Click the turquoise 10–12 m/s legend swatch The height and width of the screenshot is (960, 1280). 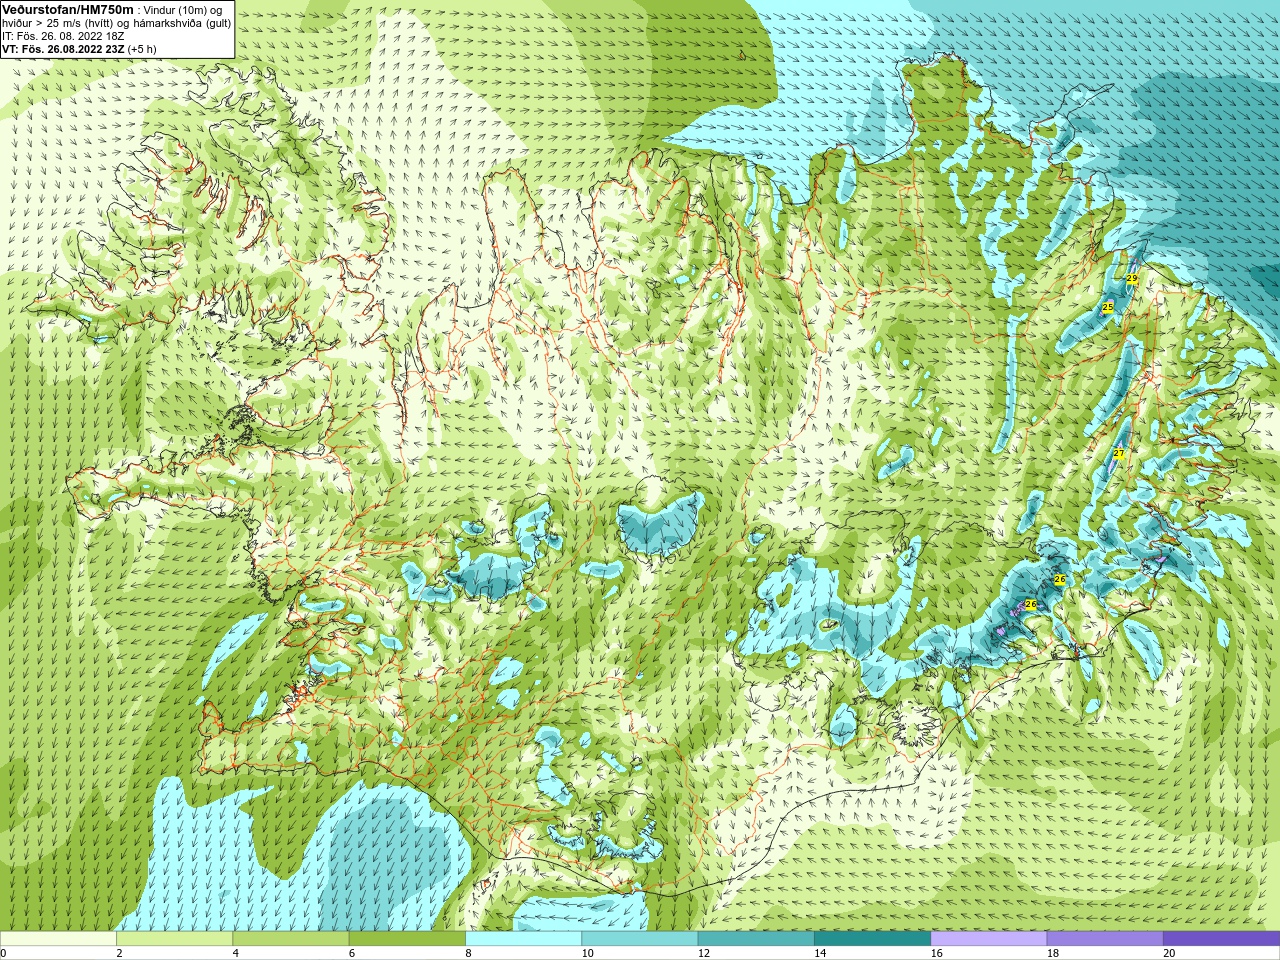640,939
